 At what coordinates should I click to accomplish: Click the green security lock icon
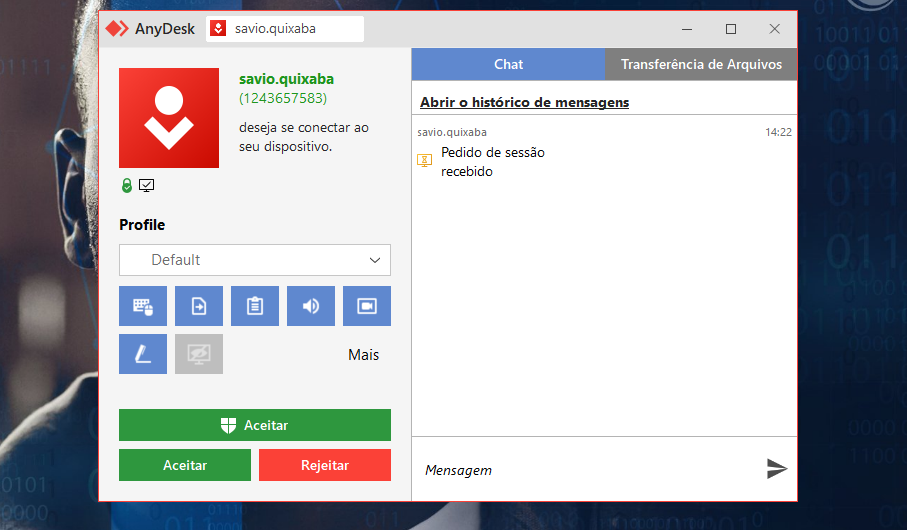(x=127, y=185)
